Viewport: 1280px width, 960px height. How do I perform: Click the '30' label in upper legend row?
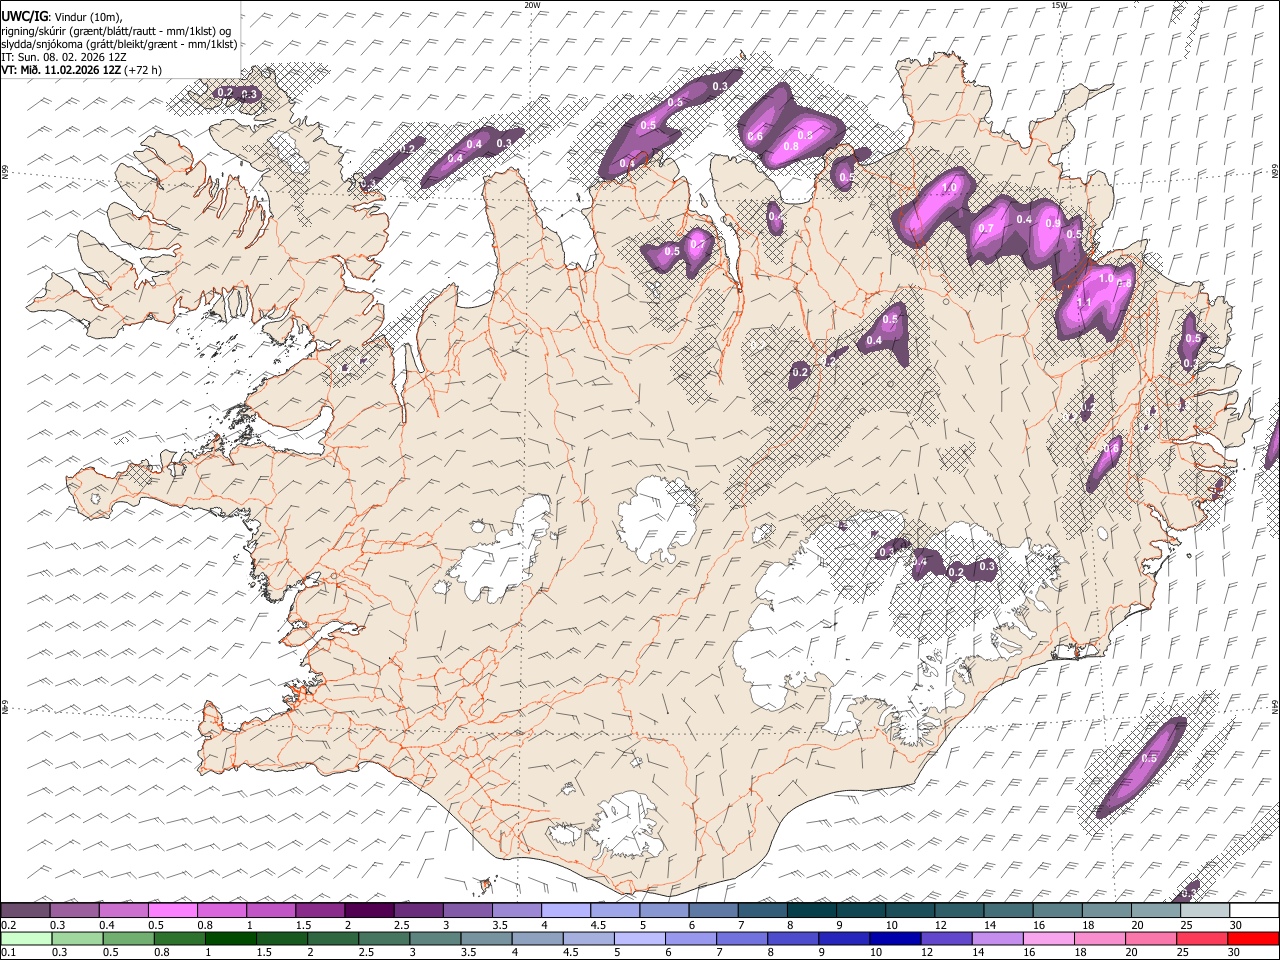[1236, 925]
